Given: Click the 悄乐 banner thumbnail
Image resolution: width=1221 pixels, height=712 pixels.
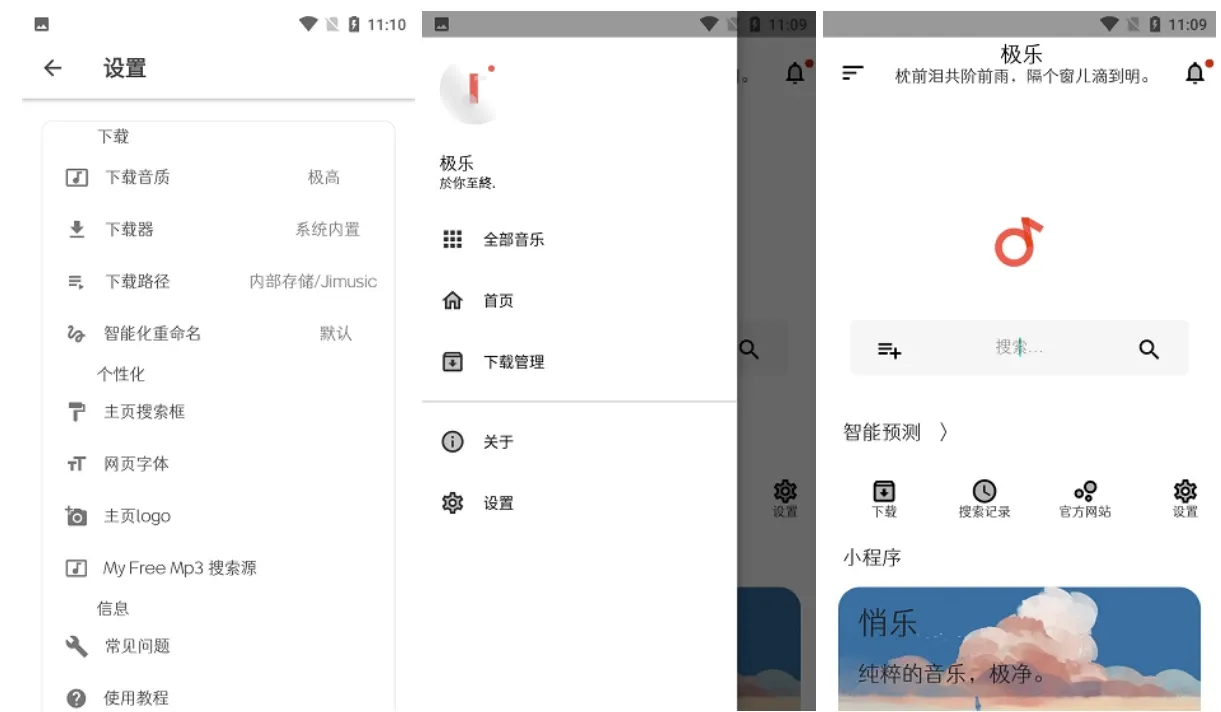Looking at the screenshot, I should (x=1019, y=650).
